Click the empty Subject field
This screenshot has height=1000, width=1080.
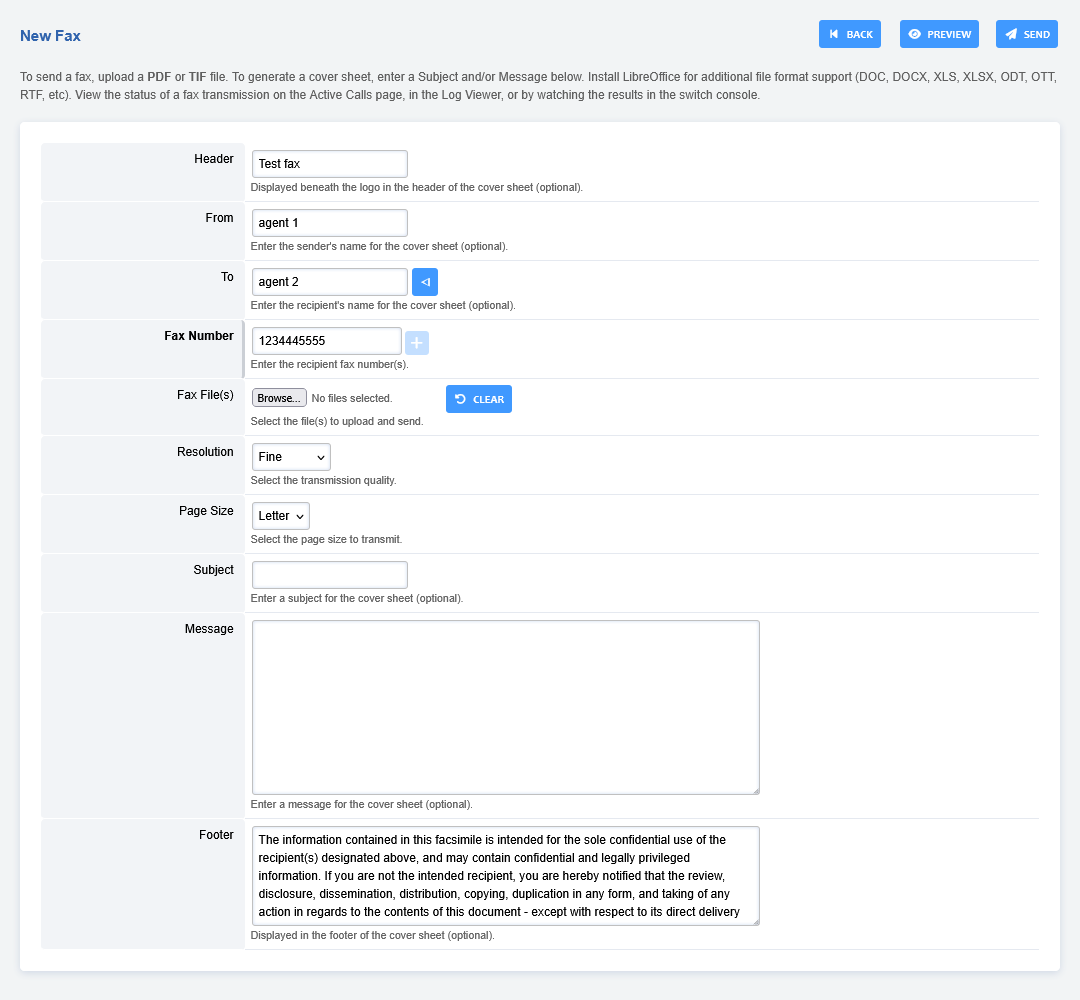[329, 575]
